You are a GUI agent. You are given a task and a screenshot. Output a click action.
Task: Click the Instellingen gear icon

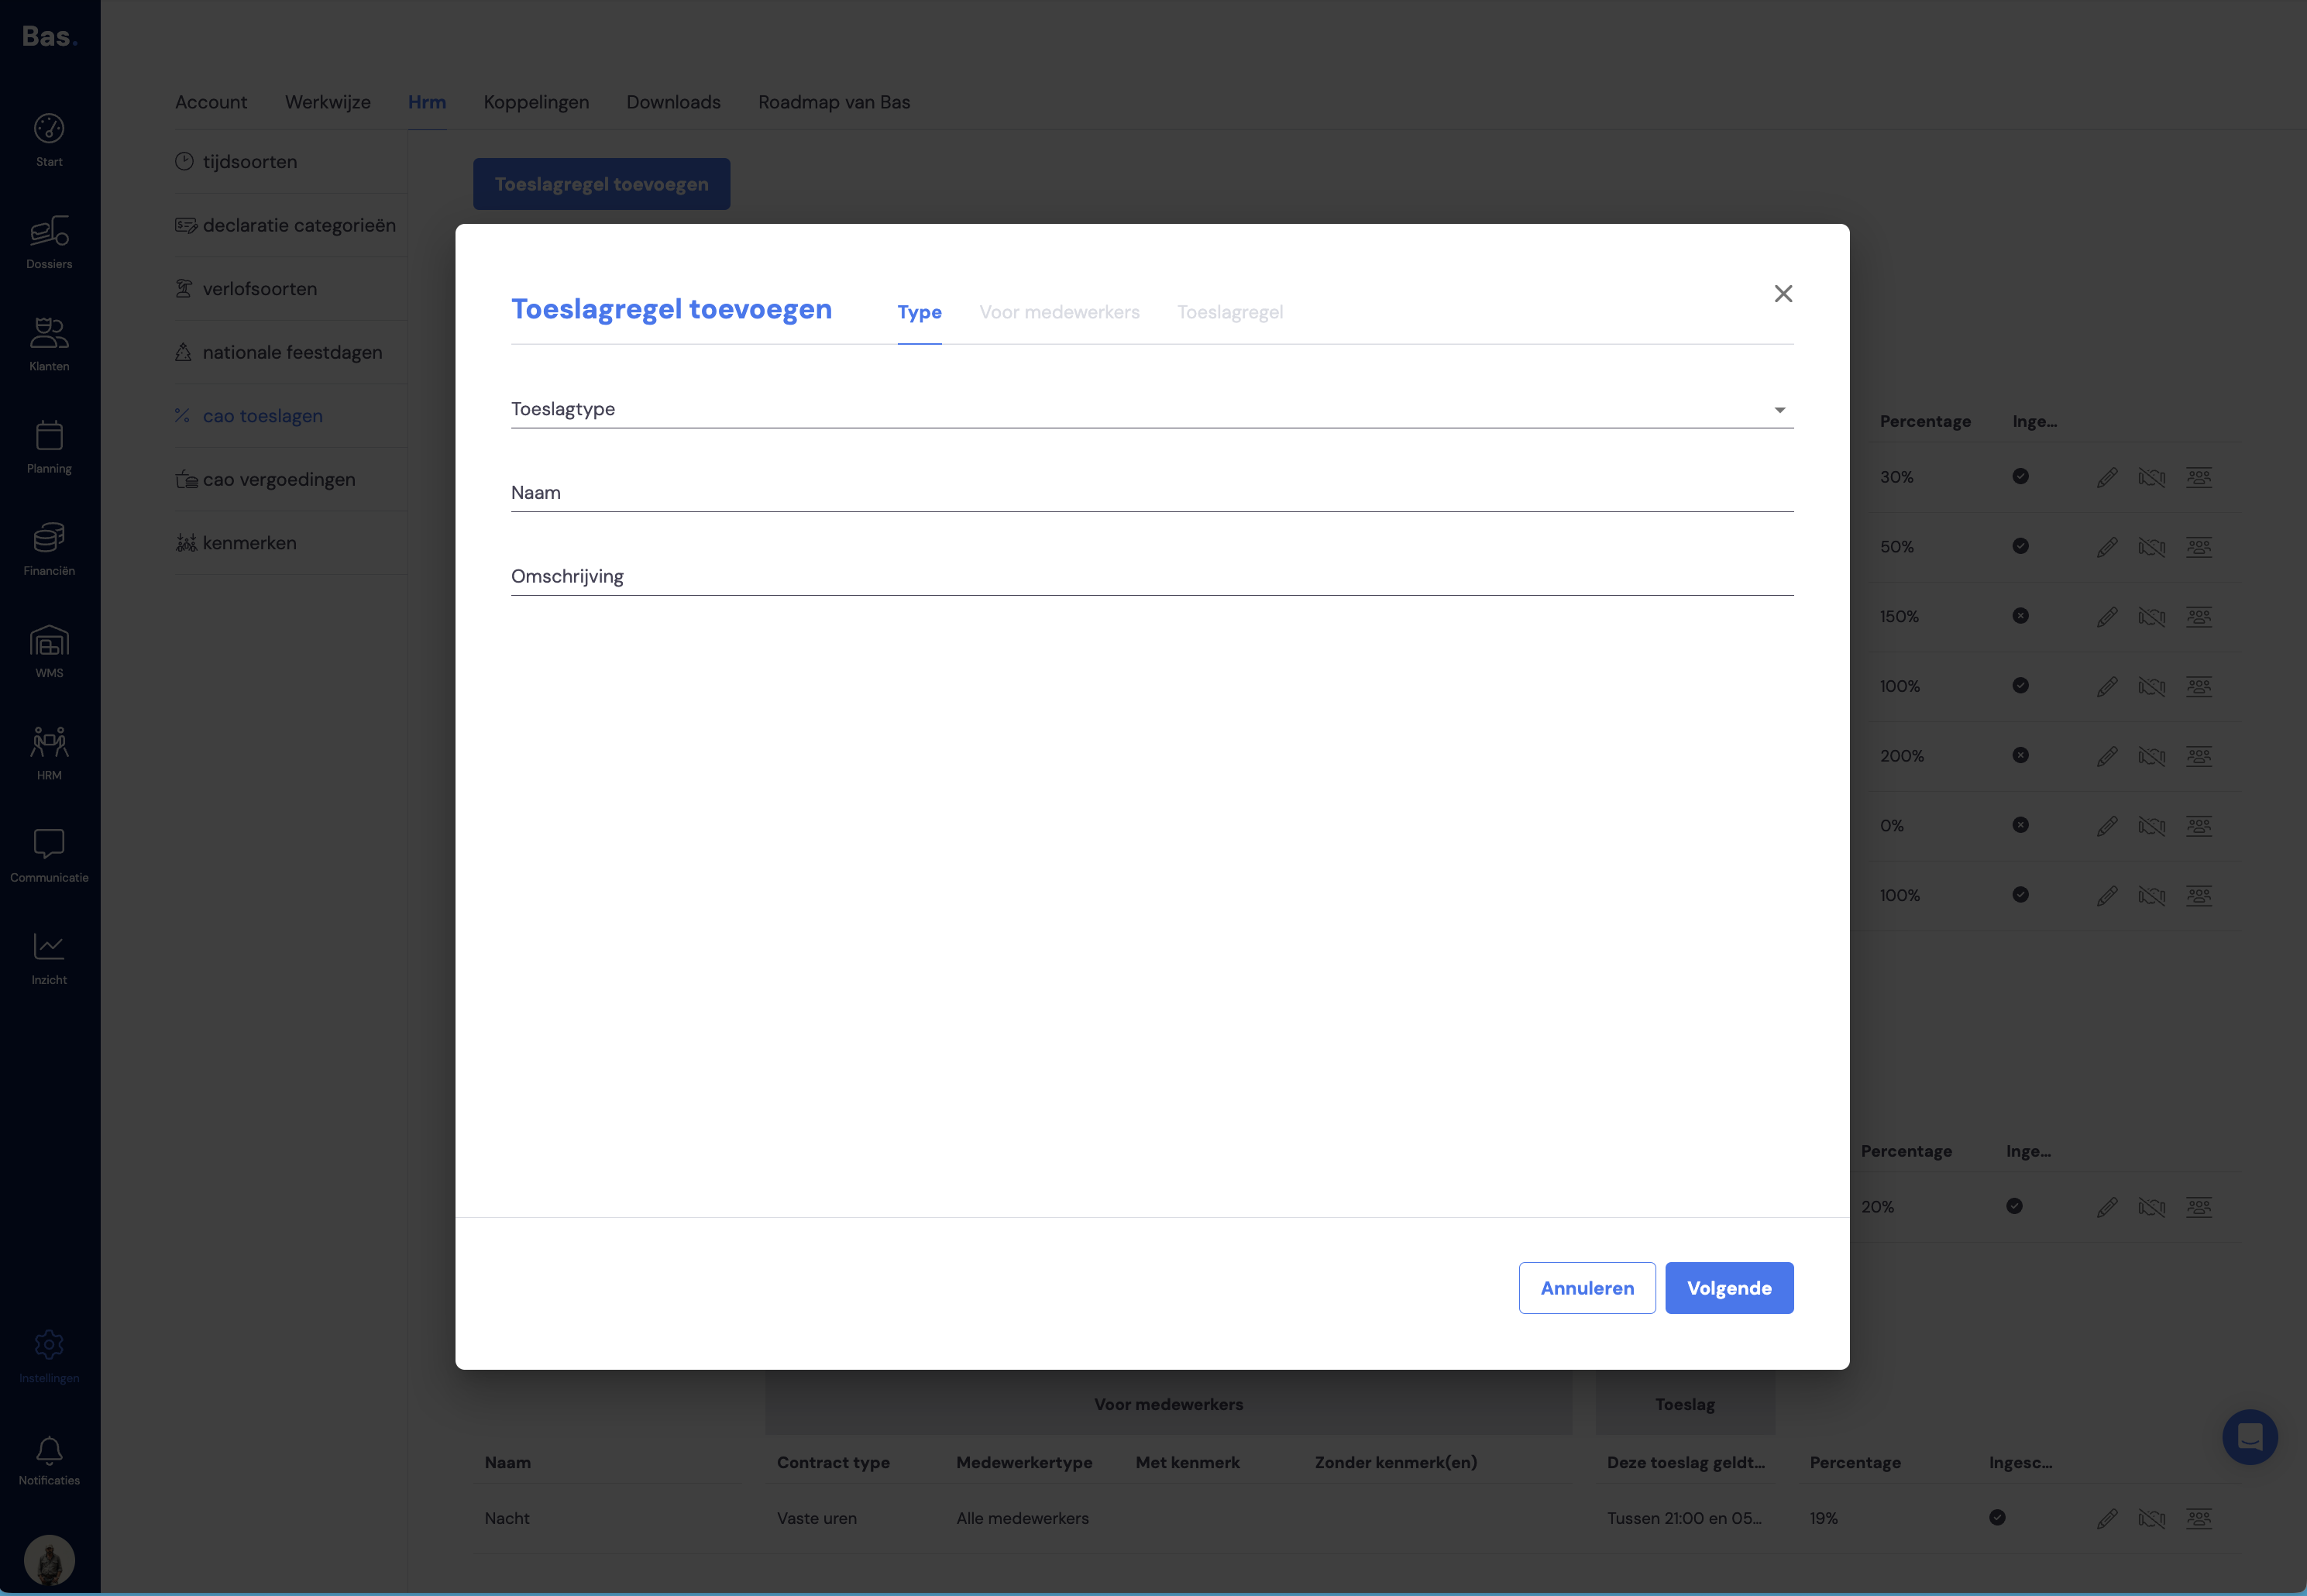(x=49, y=1345)
